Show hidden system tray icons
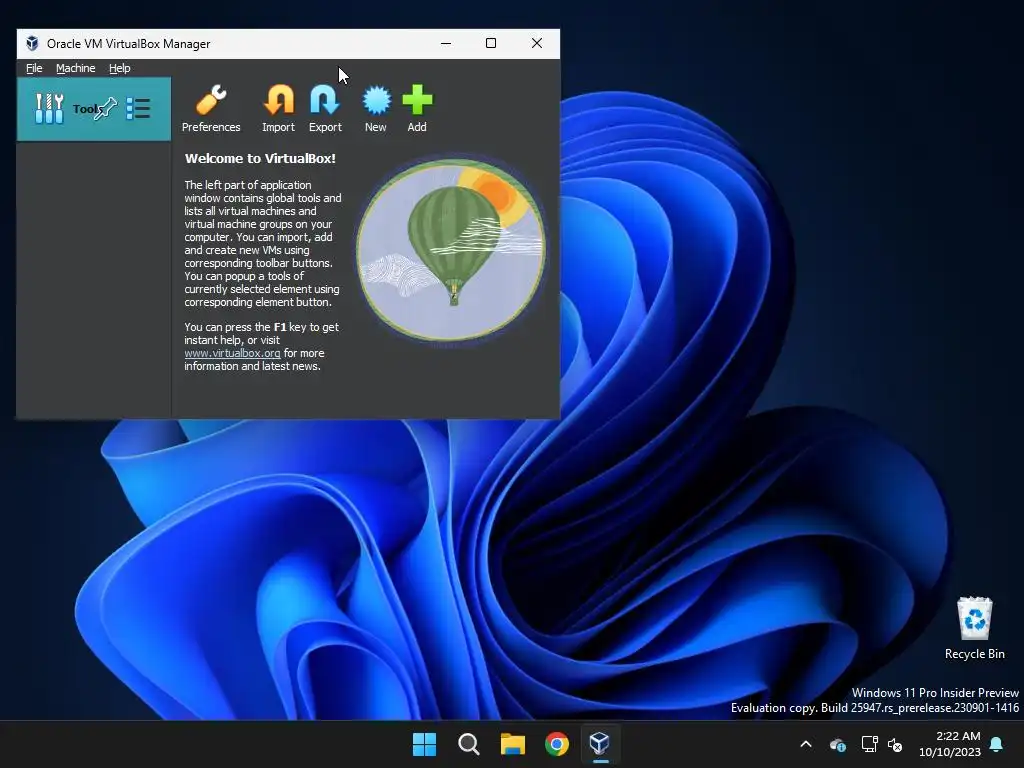This screenshot has width=1024, height=768. (806, 744)
